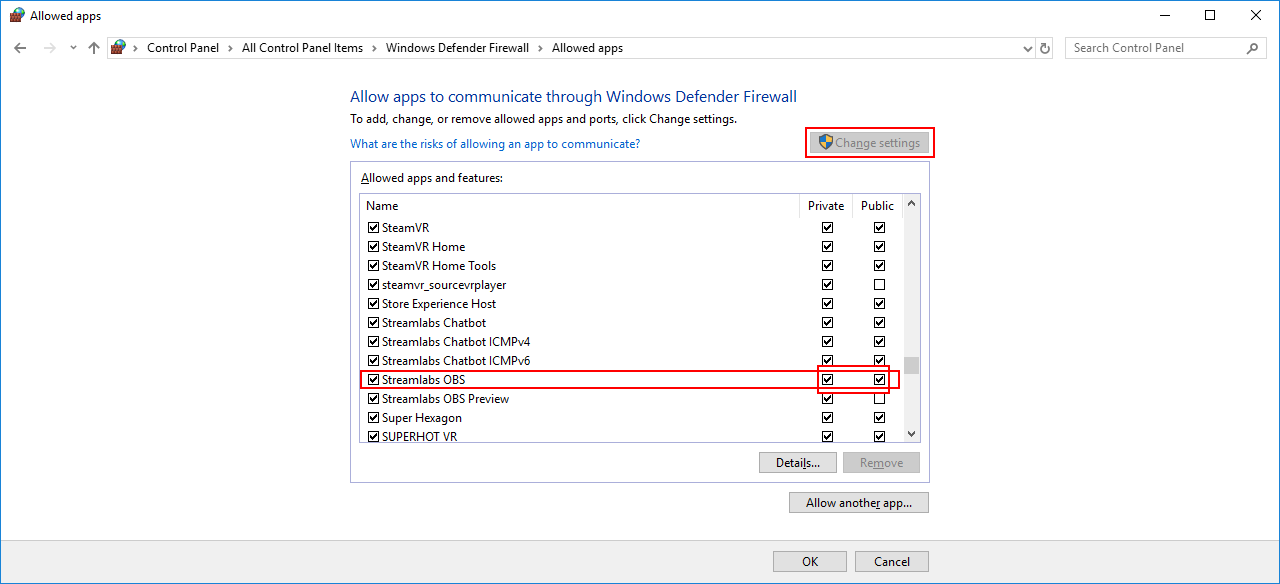Toggle Super Hexagon name checkbox

pos(374,418)
